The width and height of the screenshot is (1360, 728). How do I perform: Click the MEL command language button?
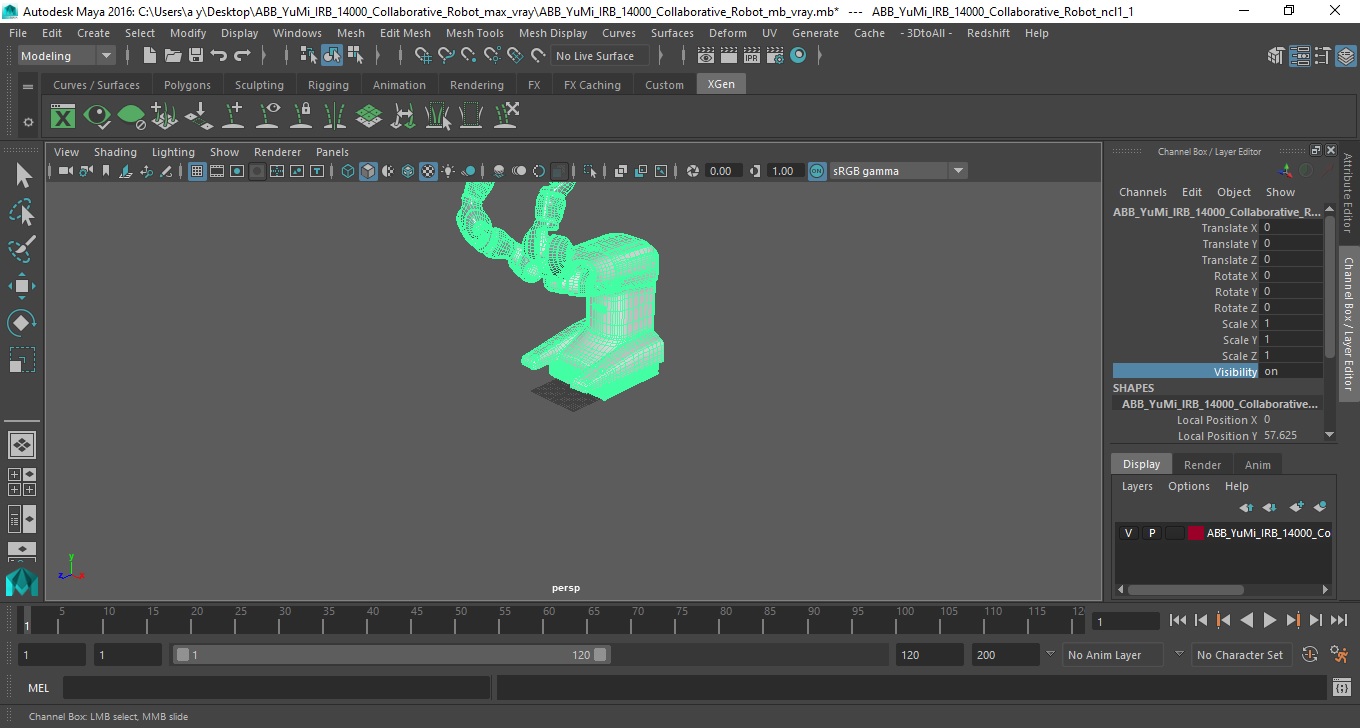coord(39,688)
